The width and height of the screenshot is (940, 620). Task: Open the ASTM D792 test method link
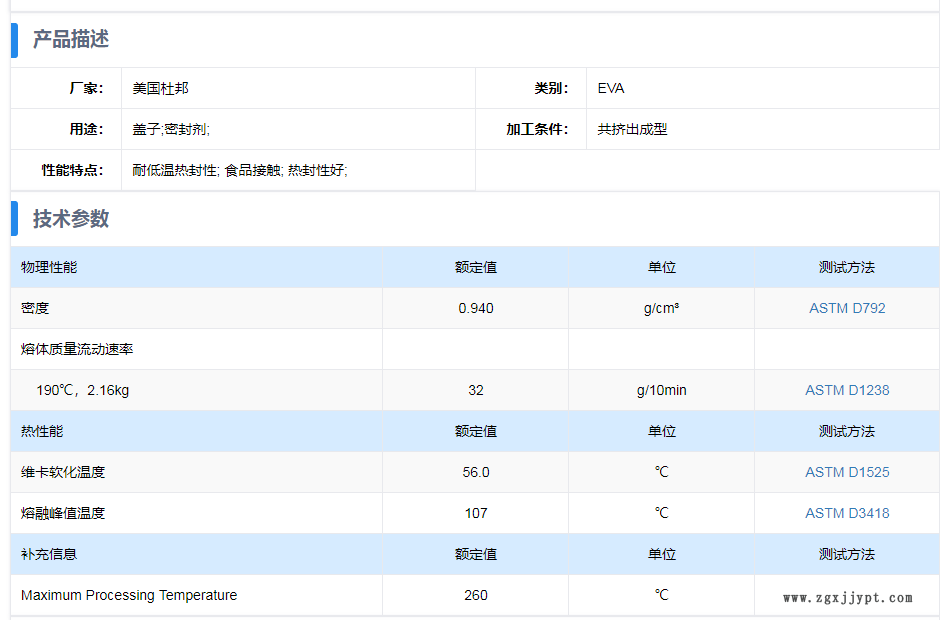[x=847, y=308]
